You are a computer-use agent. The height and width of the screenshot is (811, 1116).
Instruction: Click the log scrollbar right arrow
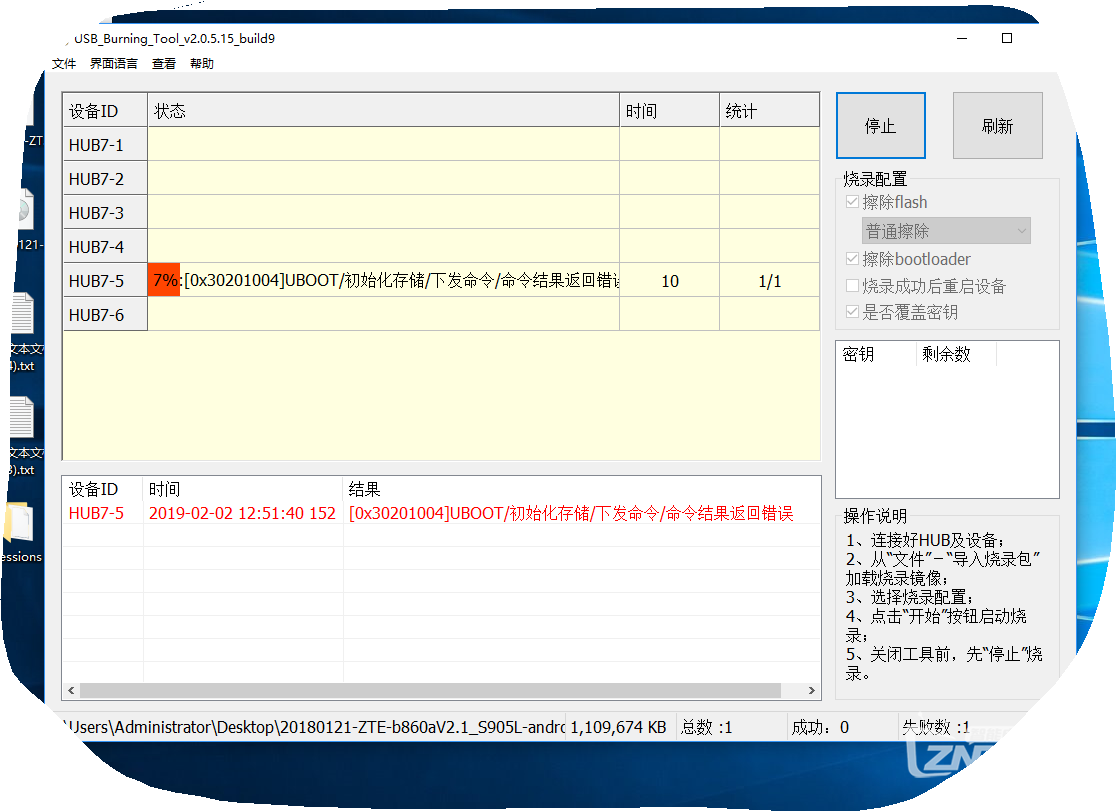(x=811, y=691)
